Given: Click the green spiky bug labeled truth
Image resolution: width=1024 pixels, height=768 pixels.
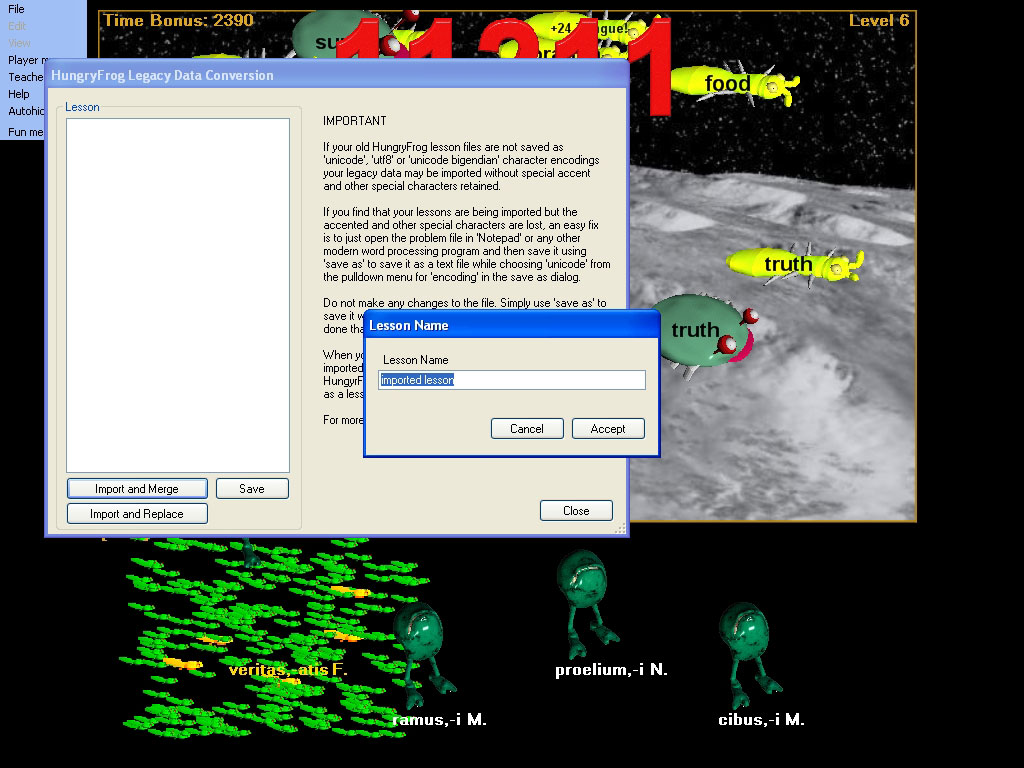Looking at the screenshot, I should [x=702, y=330].
